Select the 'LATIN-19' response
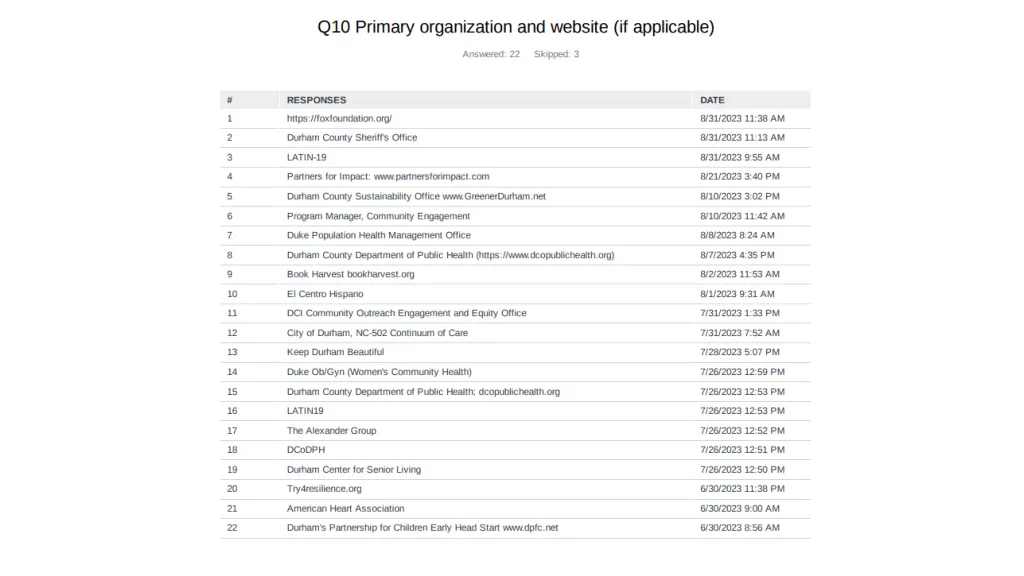The height and width of the screenshot is (576, 1024). [x=306, y=157]
